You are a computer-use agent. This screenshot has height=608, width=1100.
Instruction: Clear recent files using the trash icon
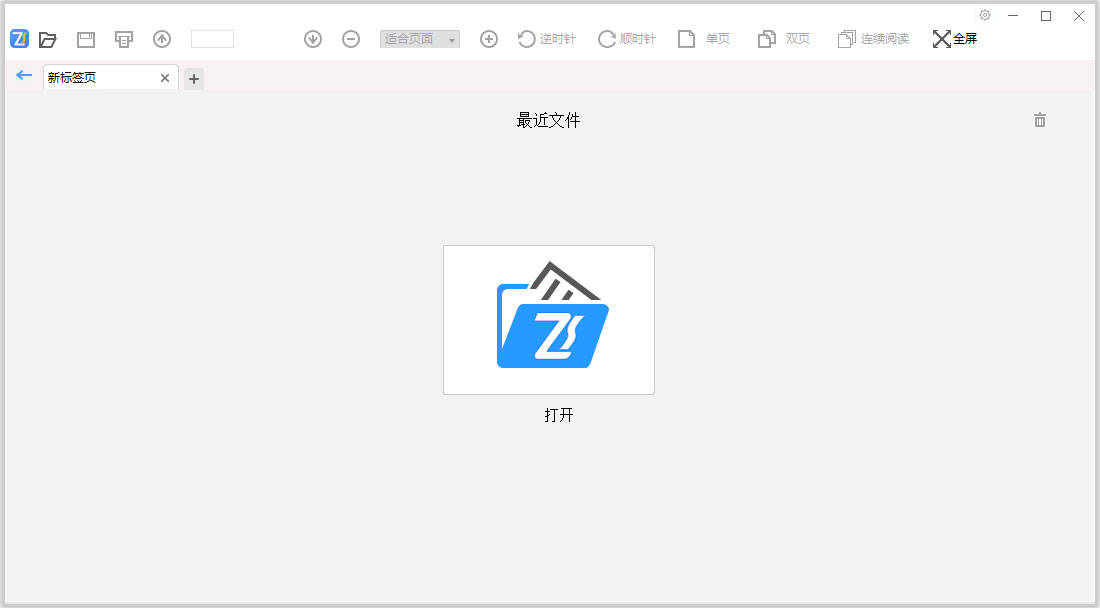click(x=1040, y=120)
